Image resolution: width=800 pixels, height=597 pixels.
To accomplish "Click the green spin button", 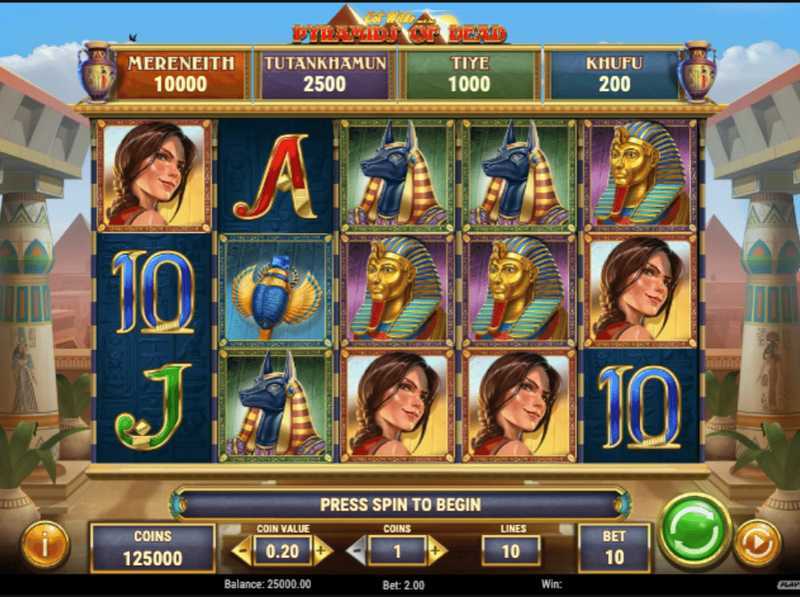I will [694, 531].
